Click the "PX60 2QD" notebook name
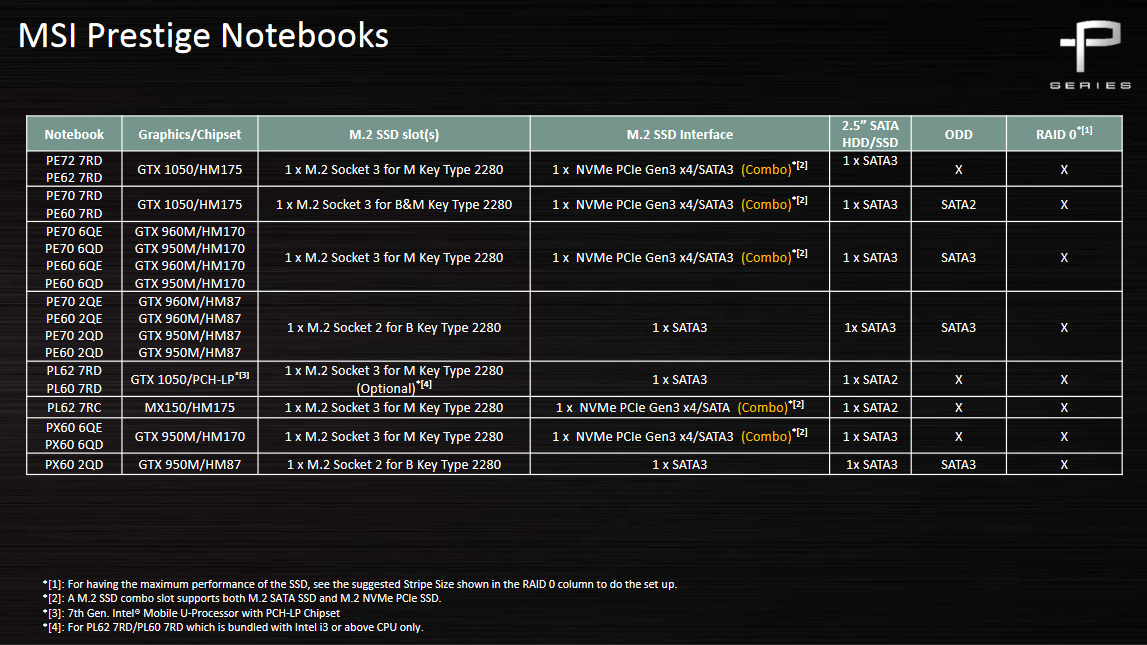The image size is (1147, 645). (x=74, y=464)
